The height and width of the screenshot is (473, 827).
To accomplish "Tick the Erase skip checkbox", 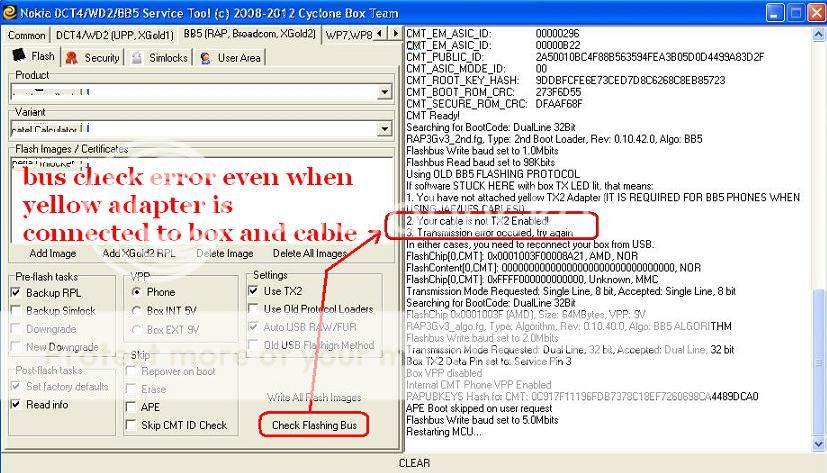I will point(131,389).
